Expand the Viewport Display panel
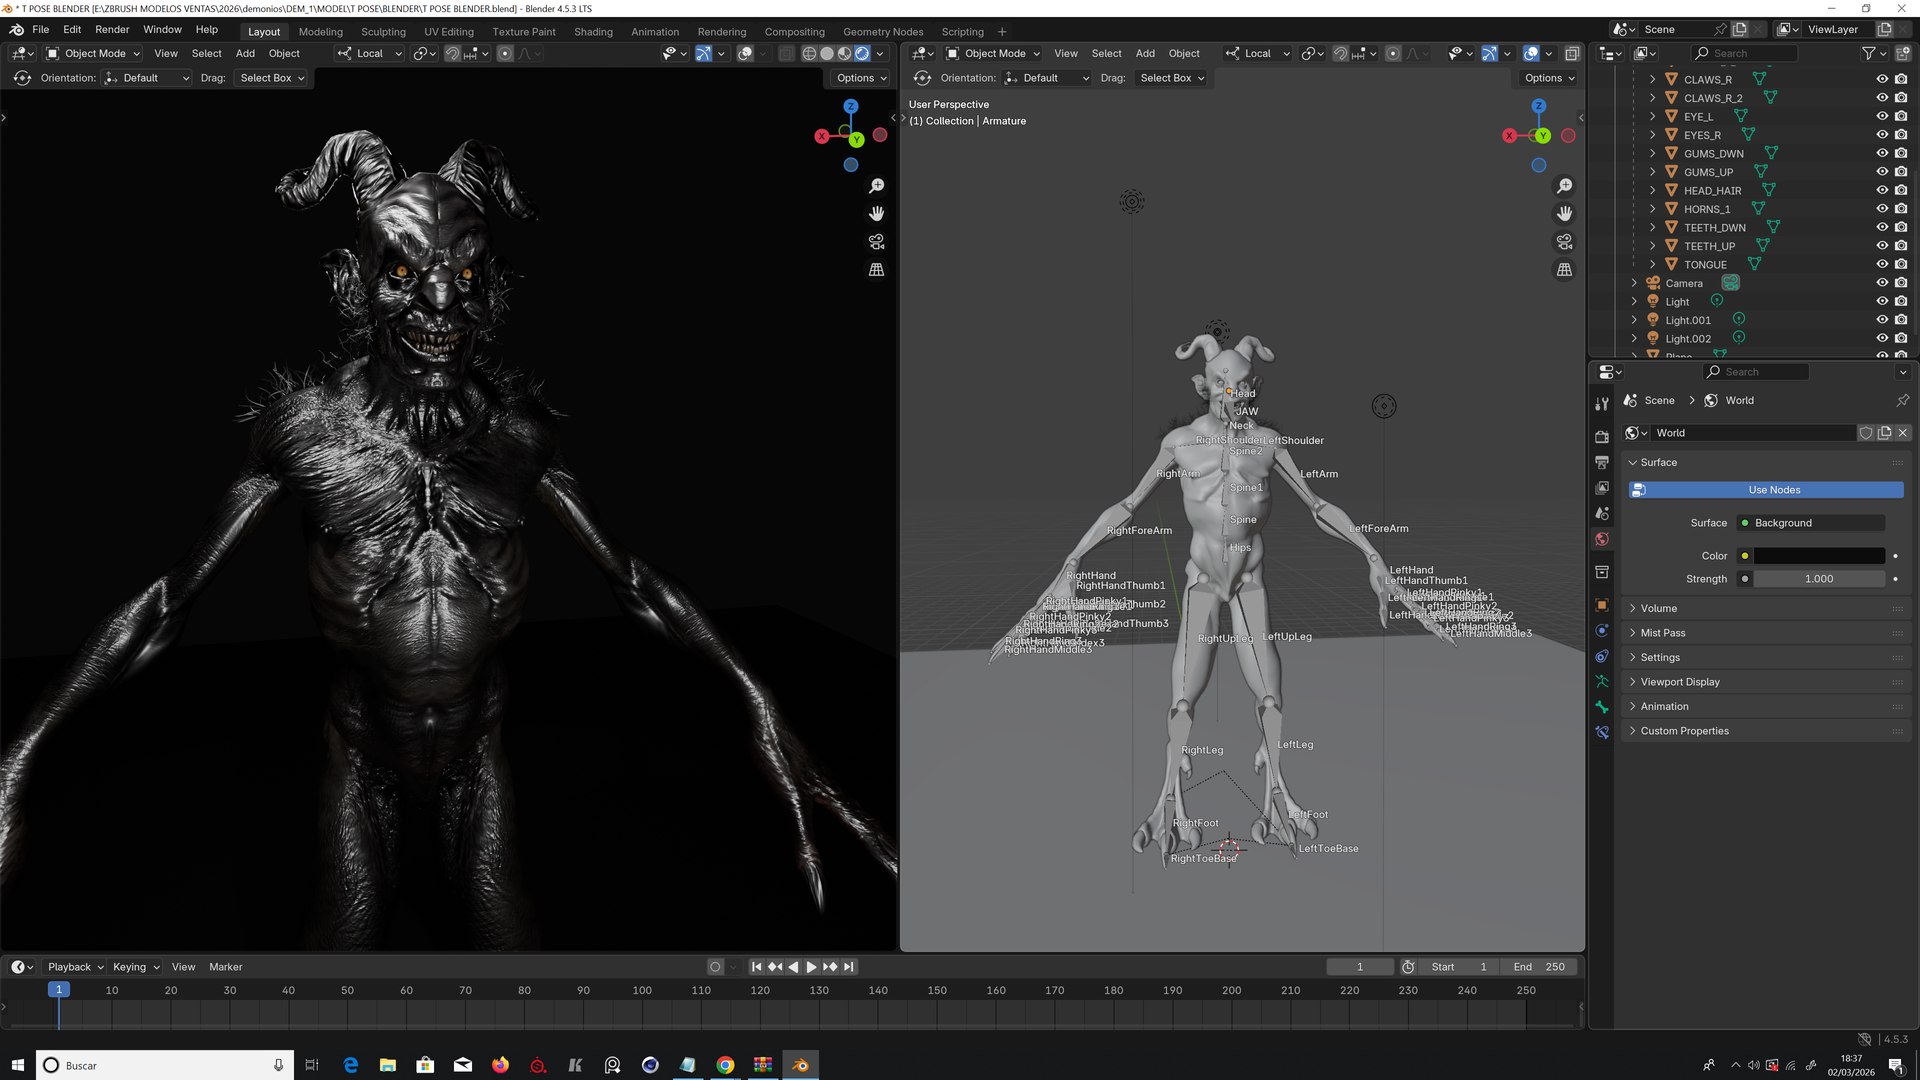The width and height of the screenshot is (1920, 1080). 1765,682
